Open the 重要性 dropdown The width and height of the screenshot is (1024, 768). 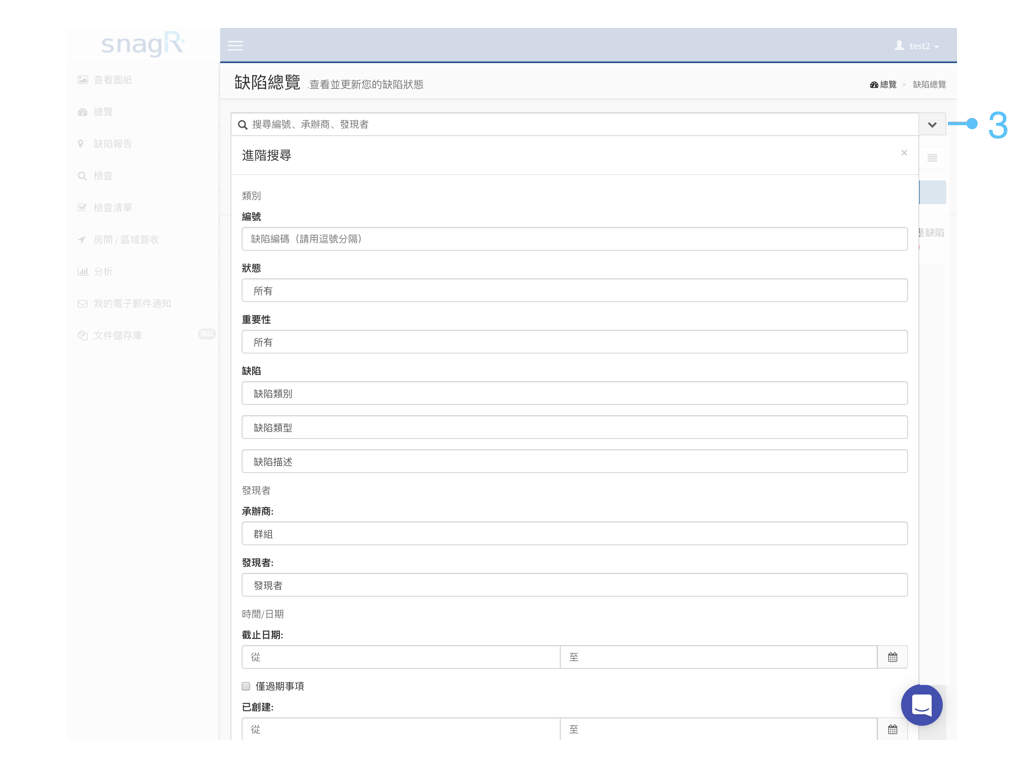click(x=575, y=342)
